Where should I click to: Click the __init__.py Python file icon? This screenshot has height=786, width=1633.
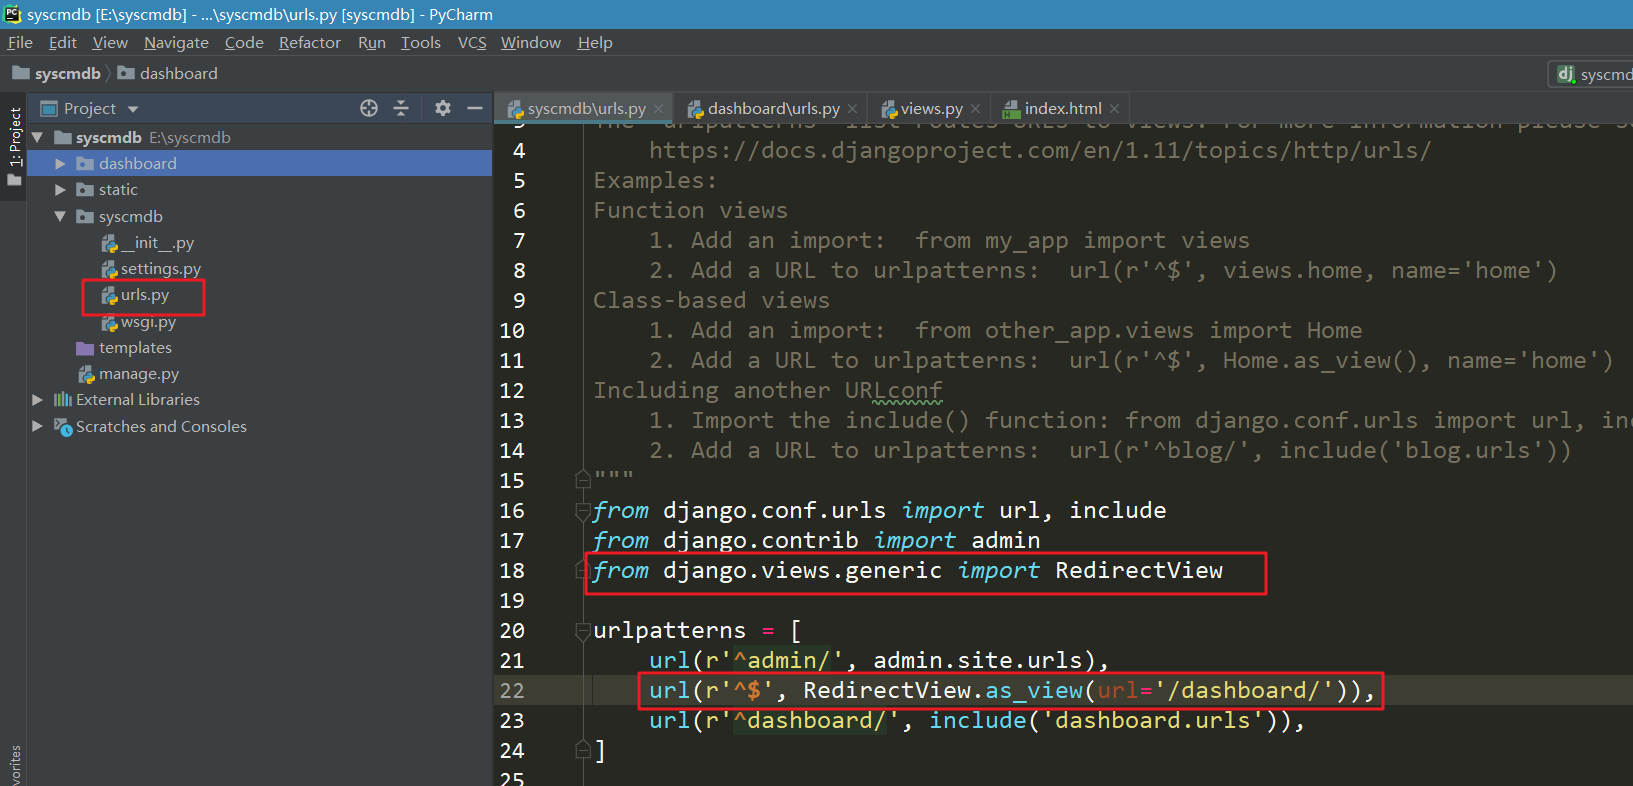tap(109, 243)
